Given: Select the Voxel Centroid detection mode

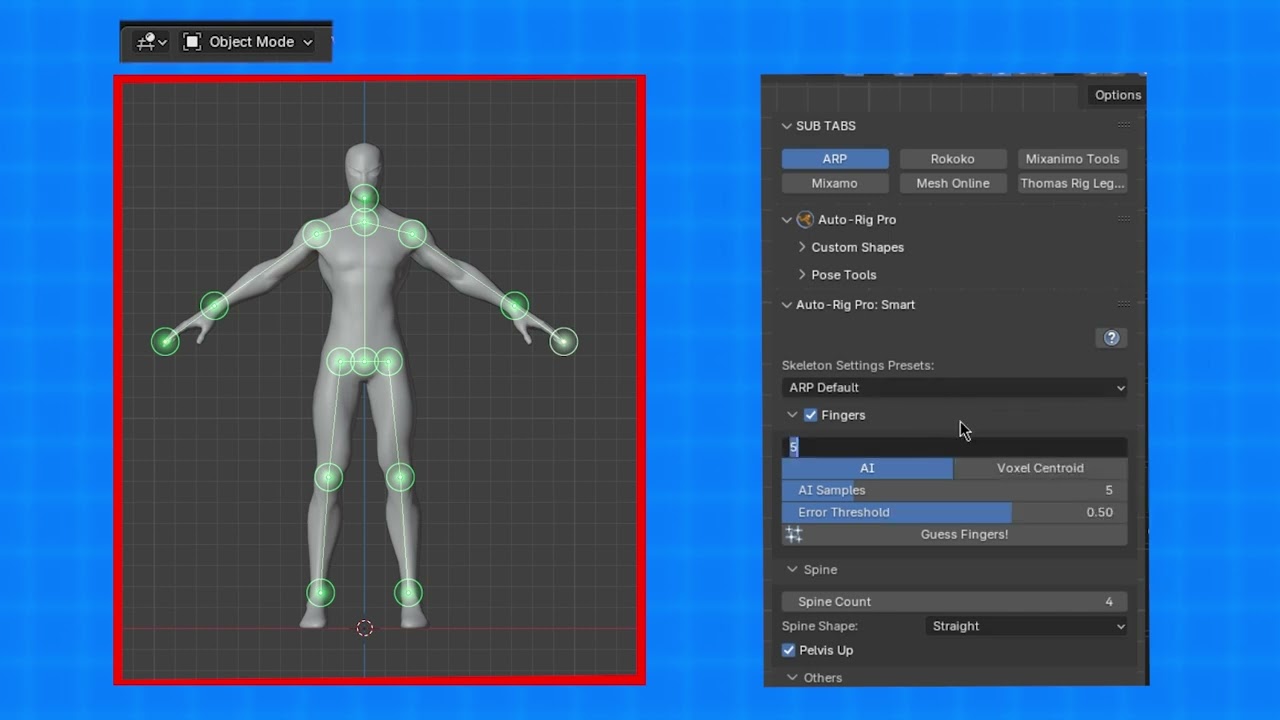Looking at the screenshot, I should (x=1040, y=468).
